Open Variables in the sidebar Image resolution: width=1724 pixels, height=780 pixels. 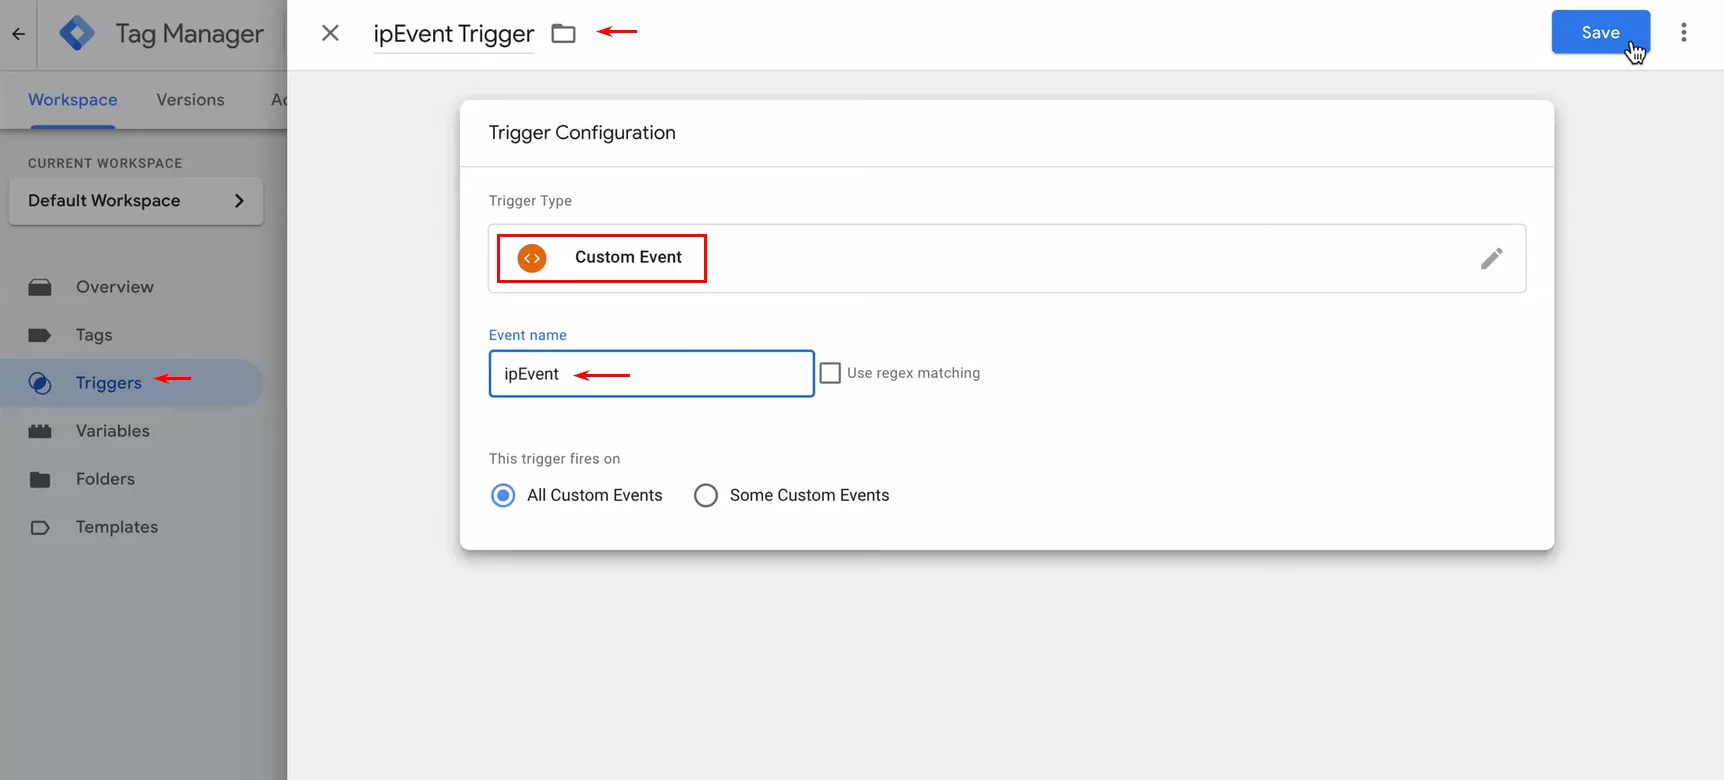point(113,431)
